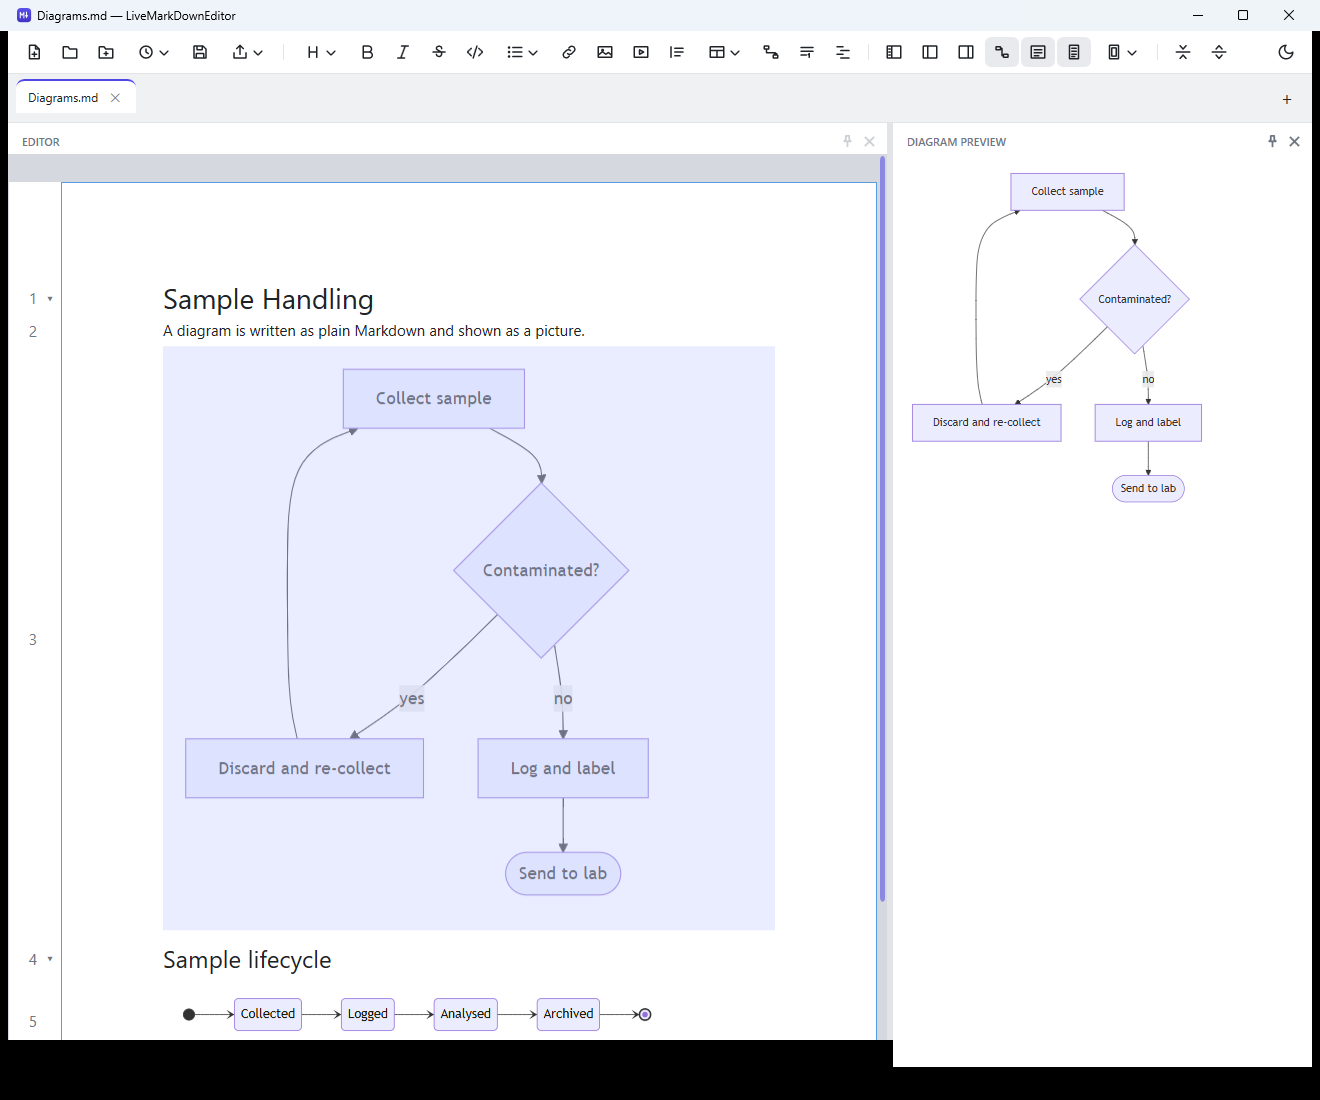
Task: Click the paragraph starting 'A diagram is written'
Action: (x=374, y=331)
